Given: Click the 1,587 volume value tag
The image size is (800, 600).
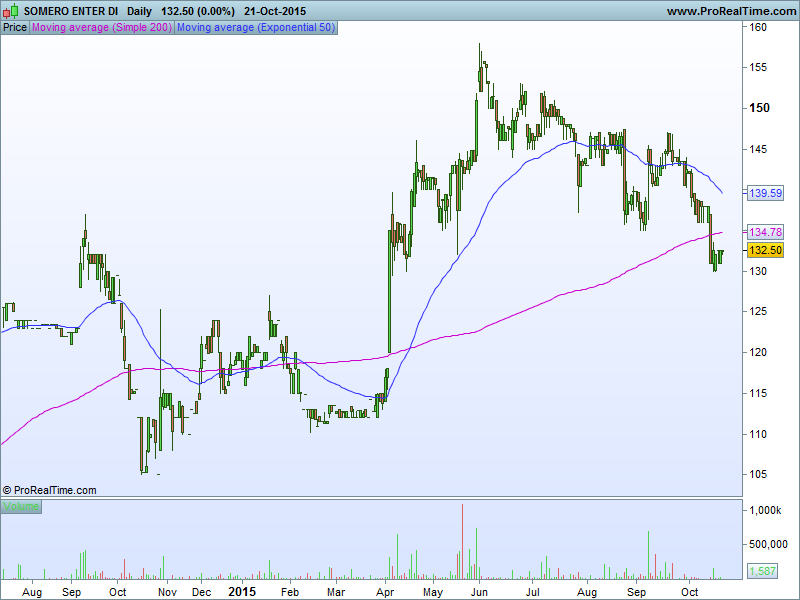Looking at the screenshot, I should 766,571.
